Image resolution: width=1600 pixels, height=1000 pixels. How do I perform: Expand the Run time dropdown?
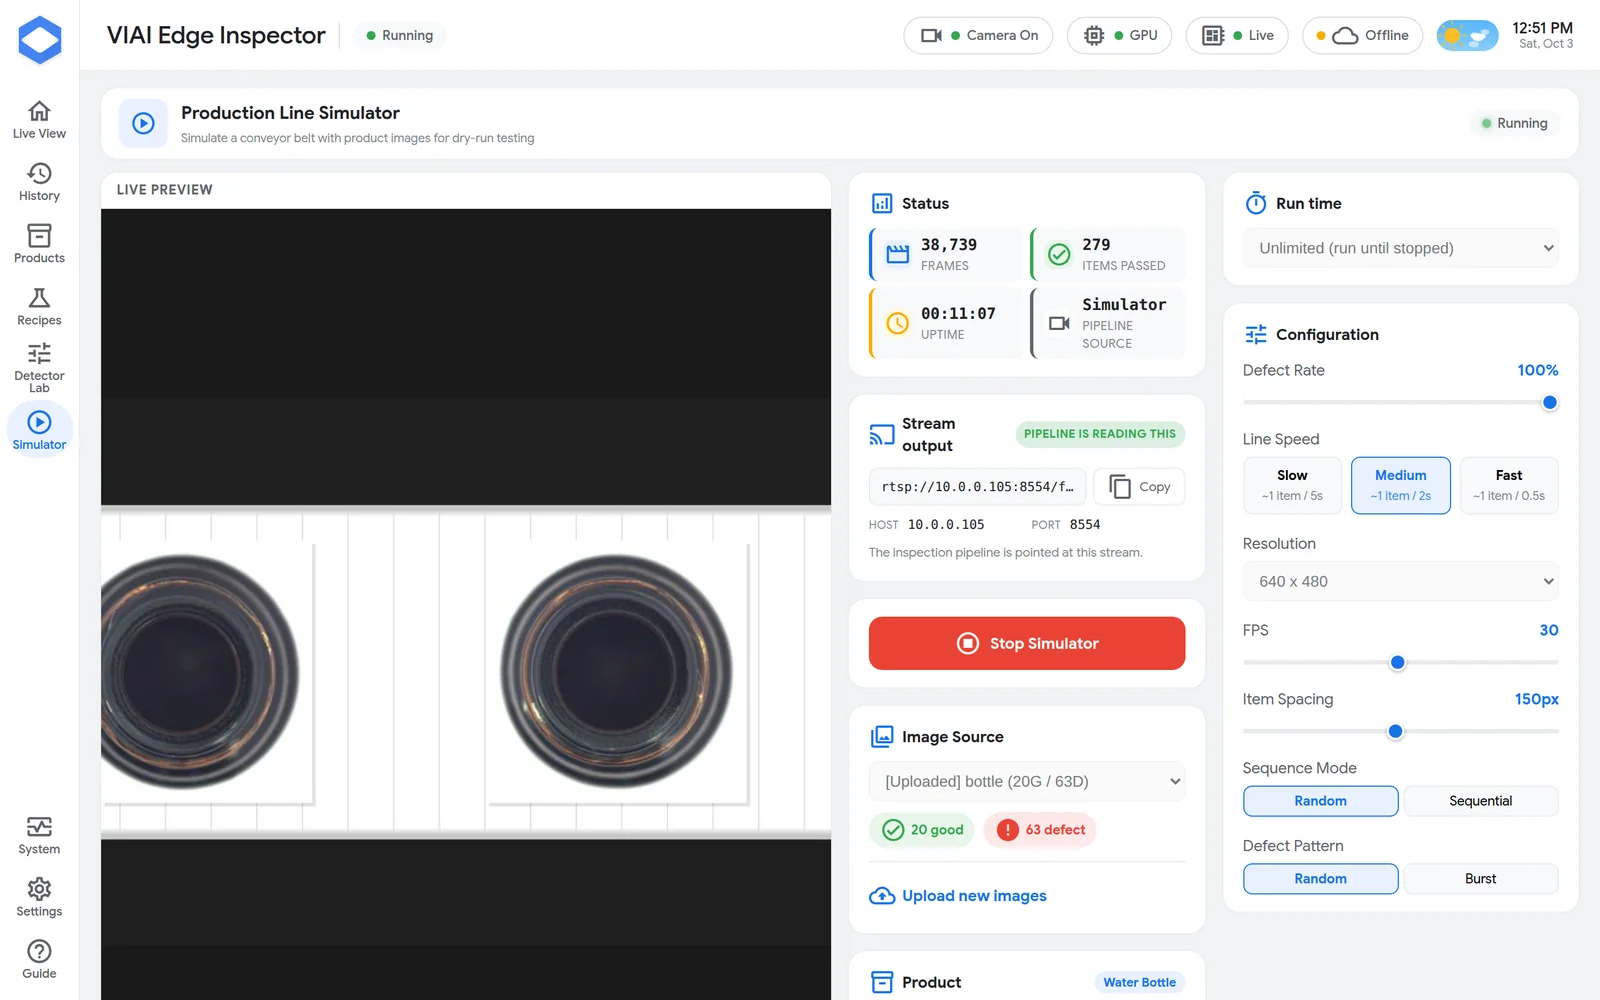coord(1401,248)
